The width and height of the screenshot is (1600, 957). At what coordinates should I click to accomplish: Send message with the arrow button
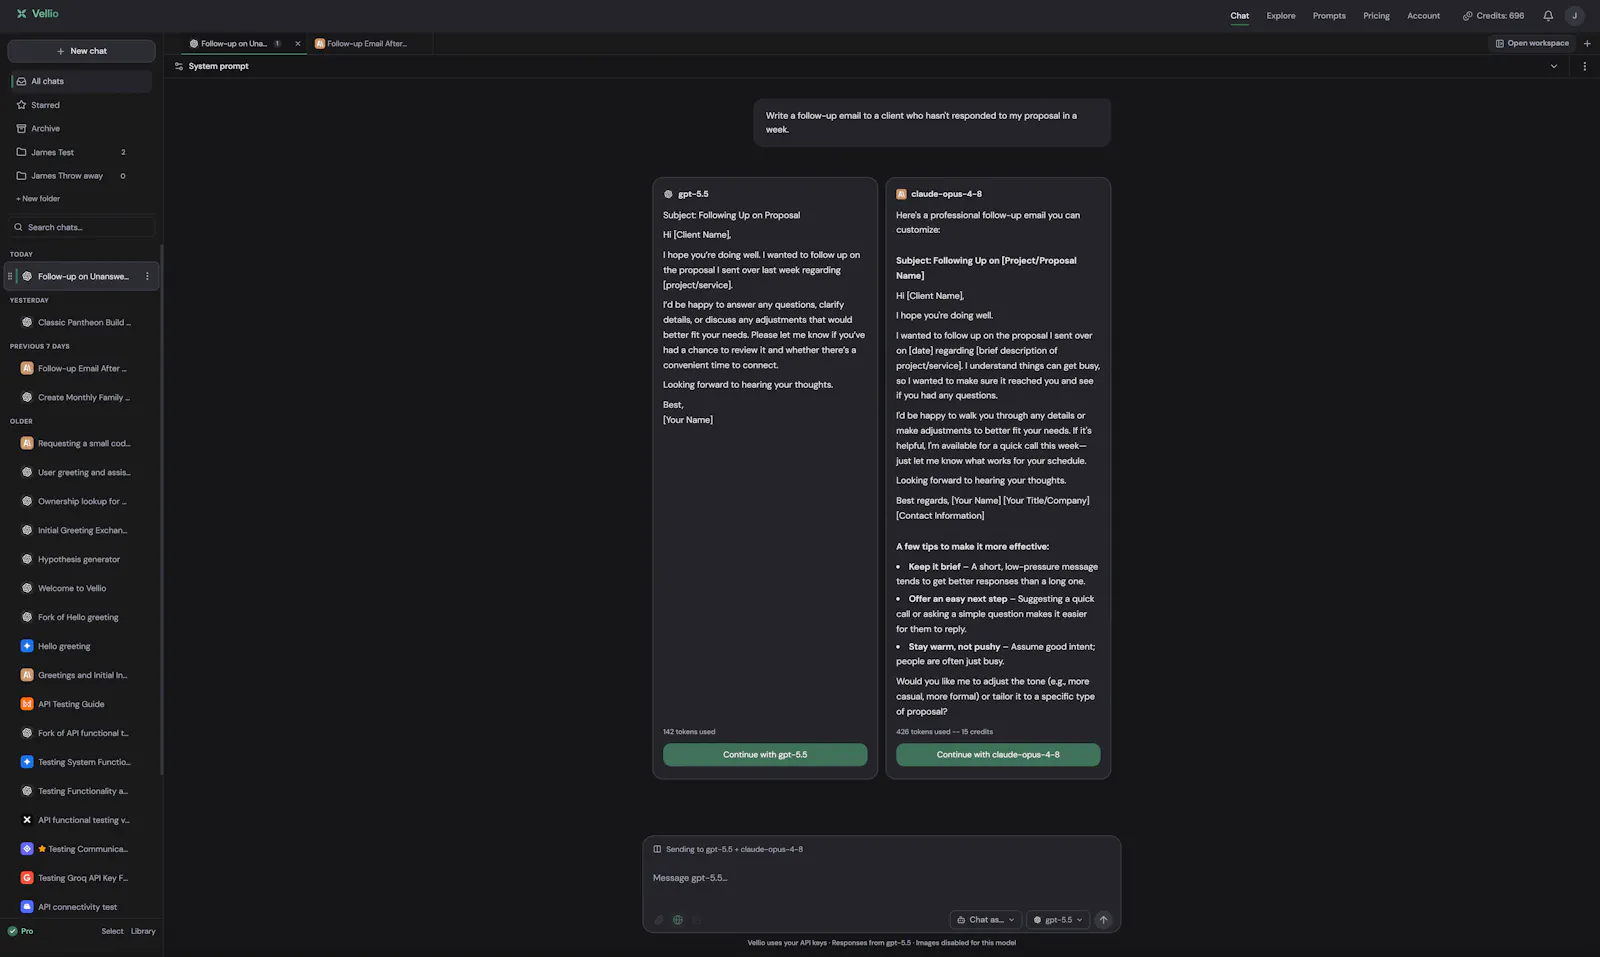pos(1103,920)
